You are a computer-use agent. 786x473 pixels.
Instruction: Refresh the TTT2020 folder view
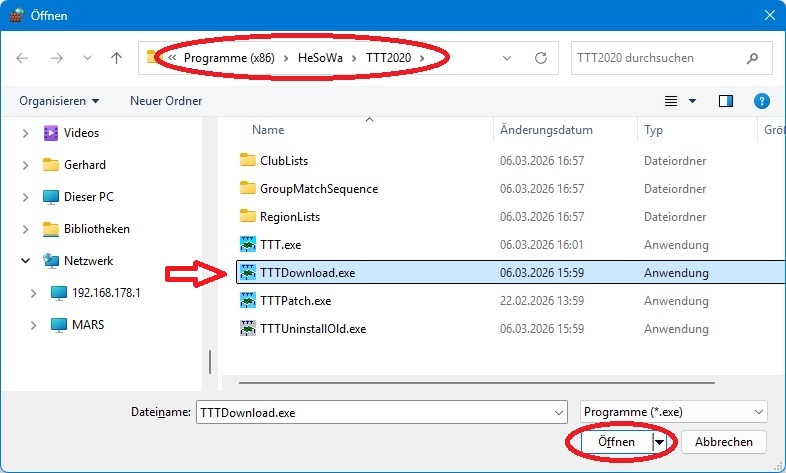pos(541,58)
